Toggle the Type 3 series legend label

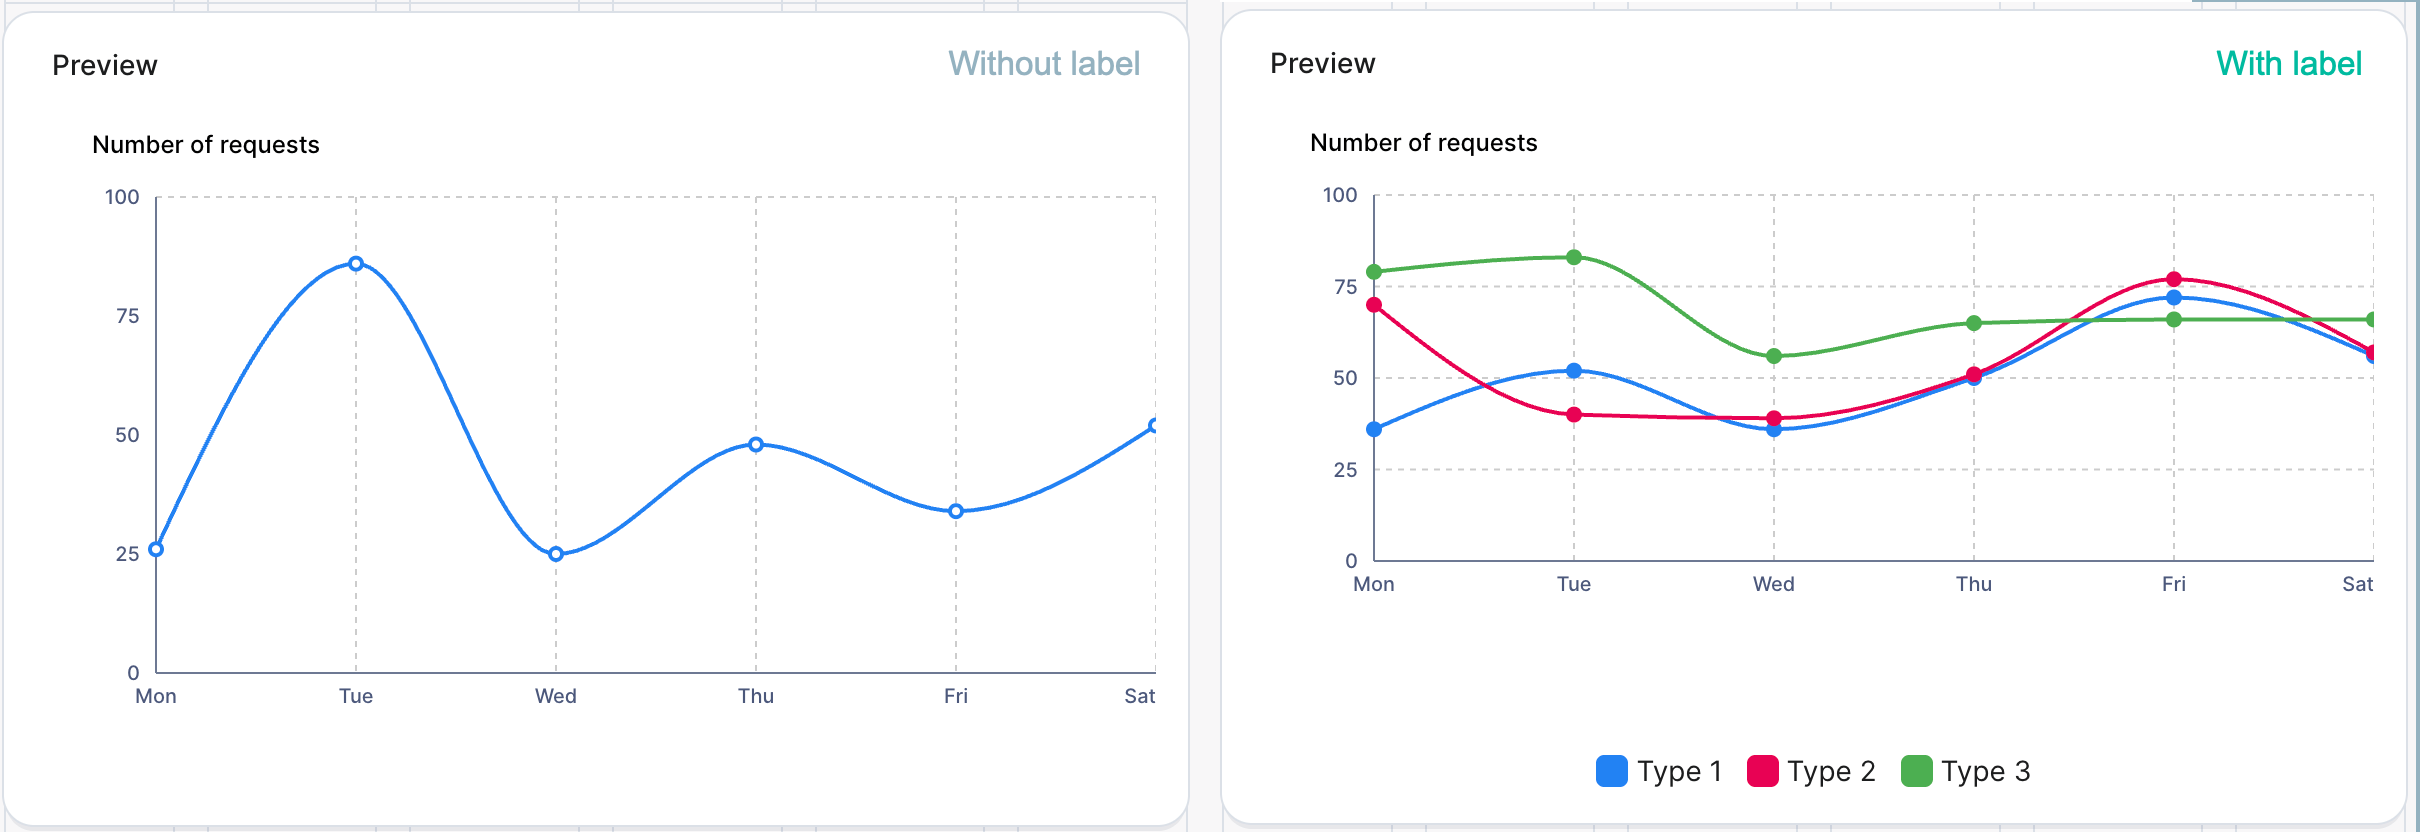coord(1985,771)
